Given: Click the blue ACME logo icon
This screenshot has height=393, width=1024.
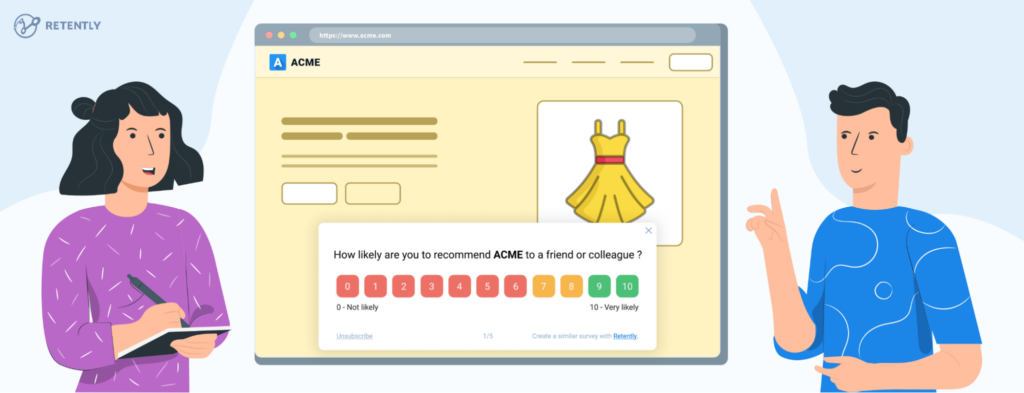Looking at the screenshot, I should tap(278, 63).
